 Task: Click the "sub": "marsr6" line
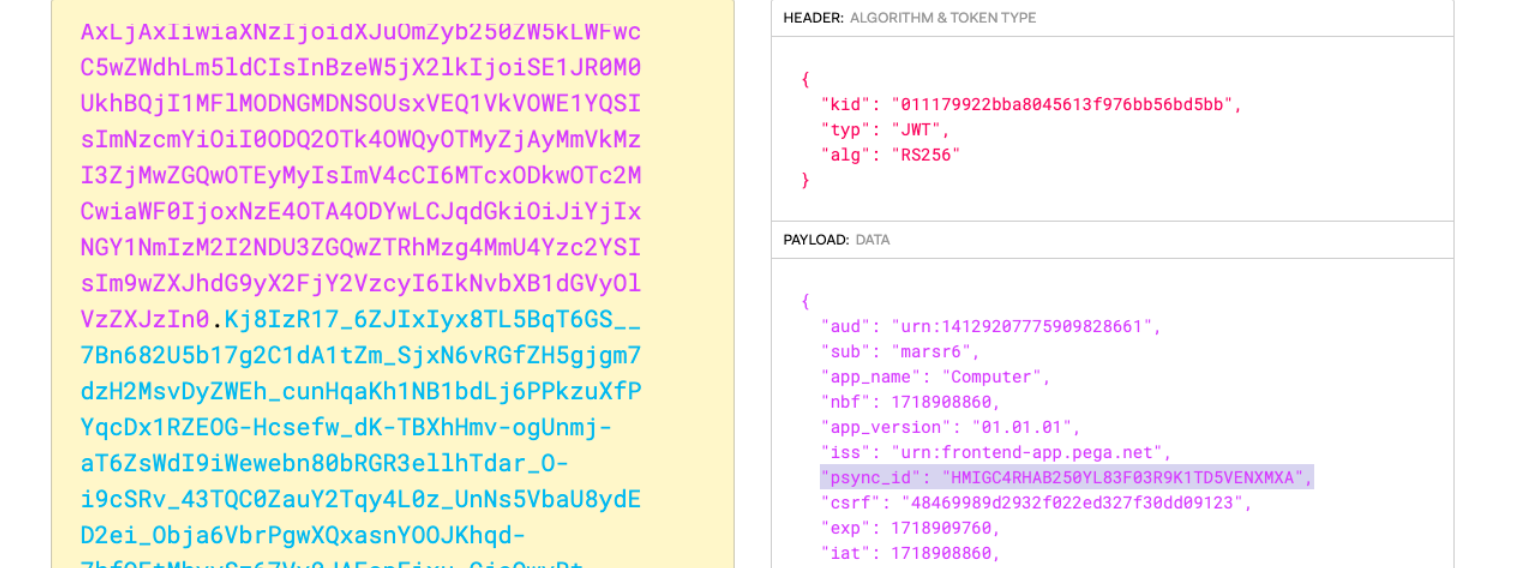(900, 352)
